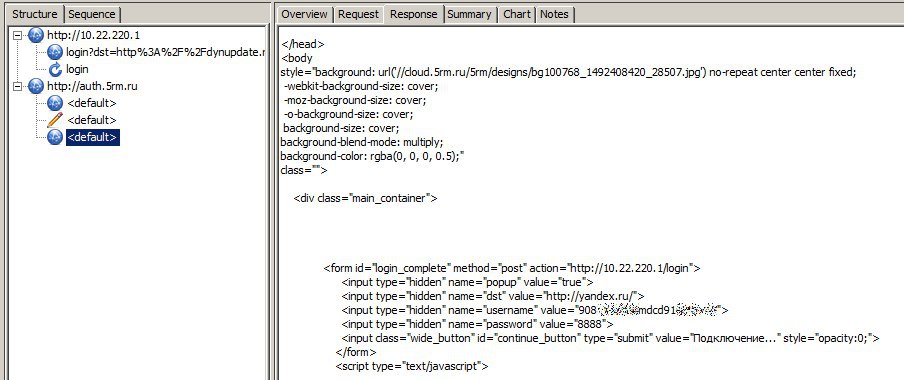The width and height of the screenshot is (904, 380).
Task: Select the login redirect entry
Action: tap(77, 69)
